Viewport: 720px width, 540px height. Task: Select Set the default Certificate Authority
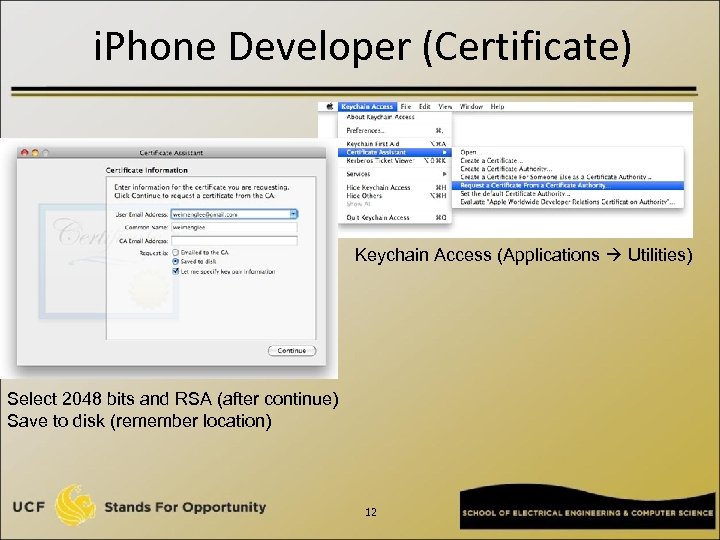tap(568, 194)
